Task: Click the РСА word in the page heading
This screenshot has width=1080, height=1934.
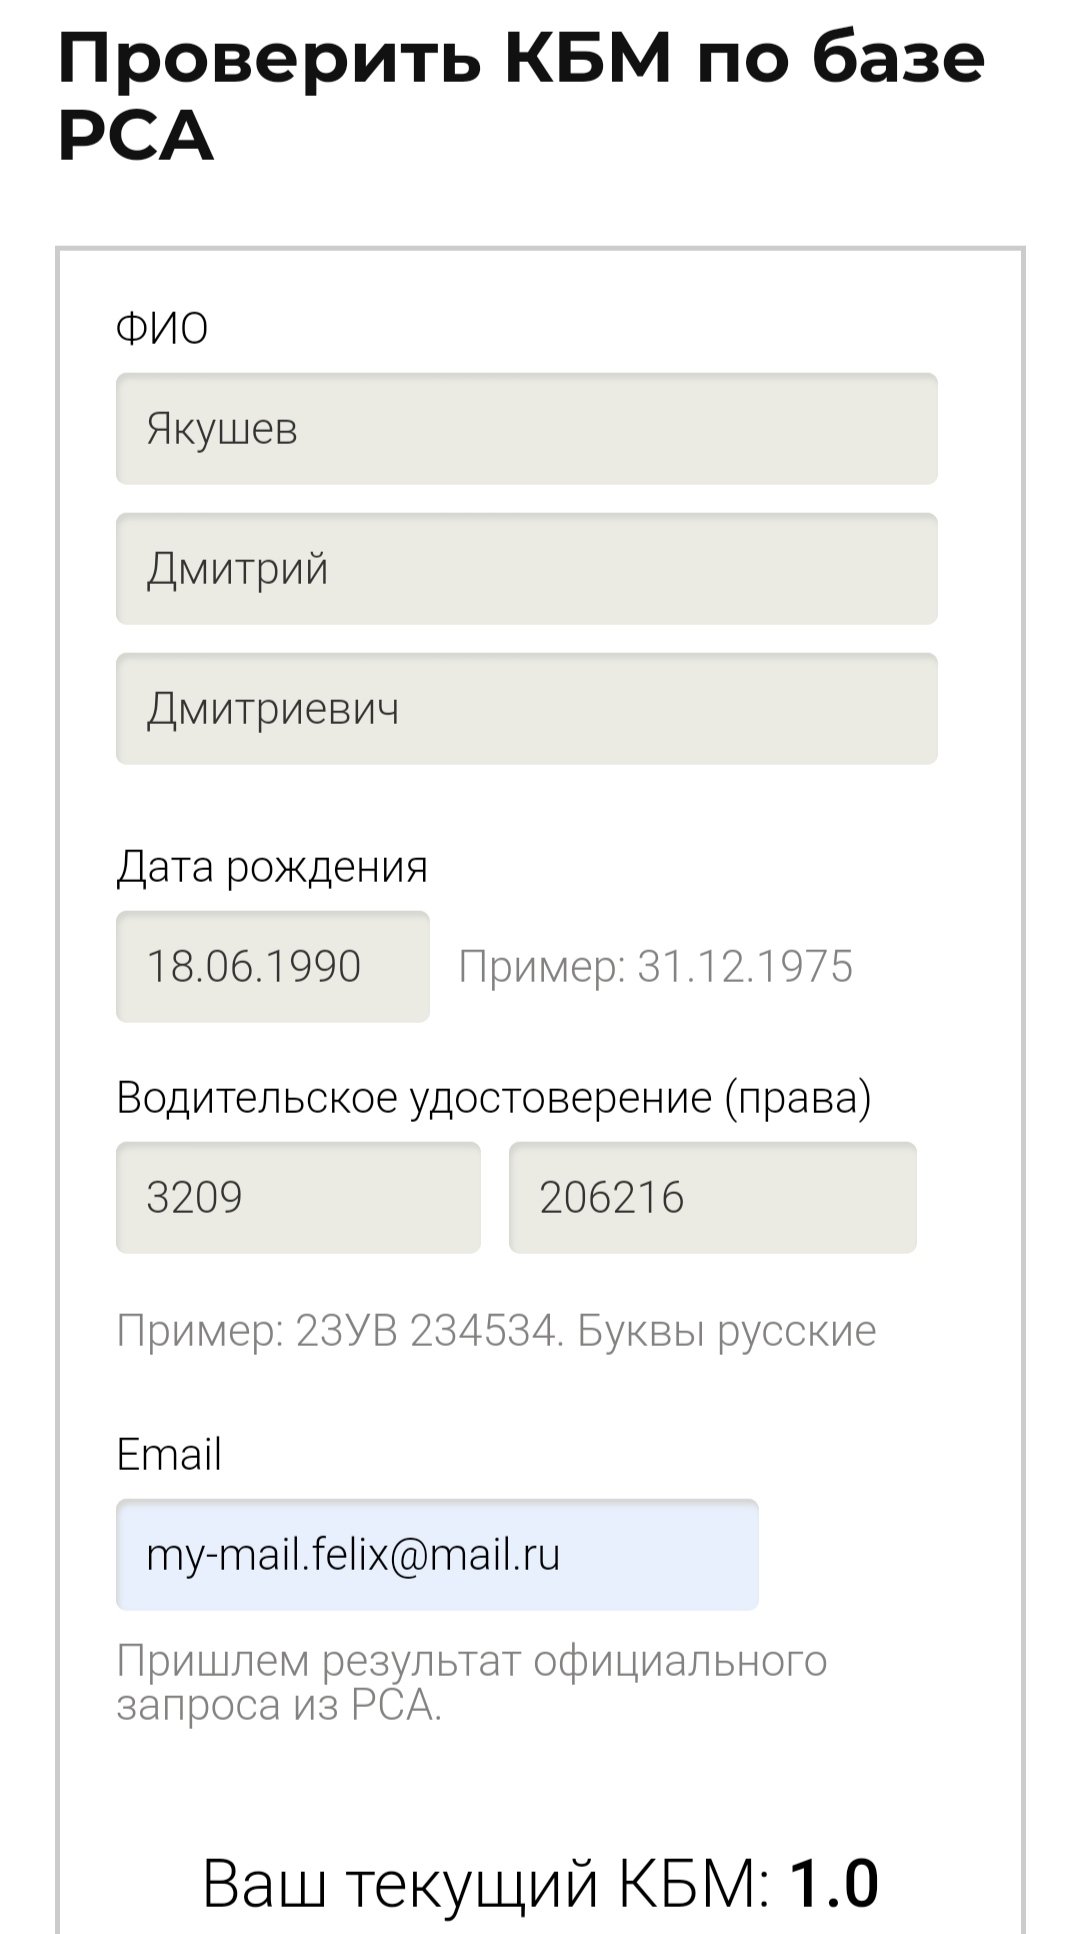Action: (135, 136)
